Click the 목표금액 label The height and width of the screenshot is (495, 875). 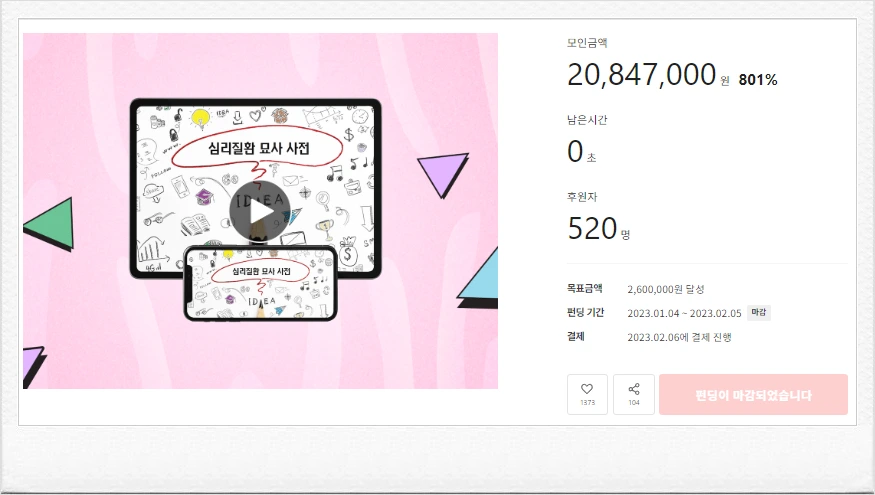click(x=584, y=289)
